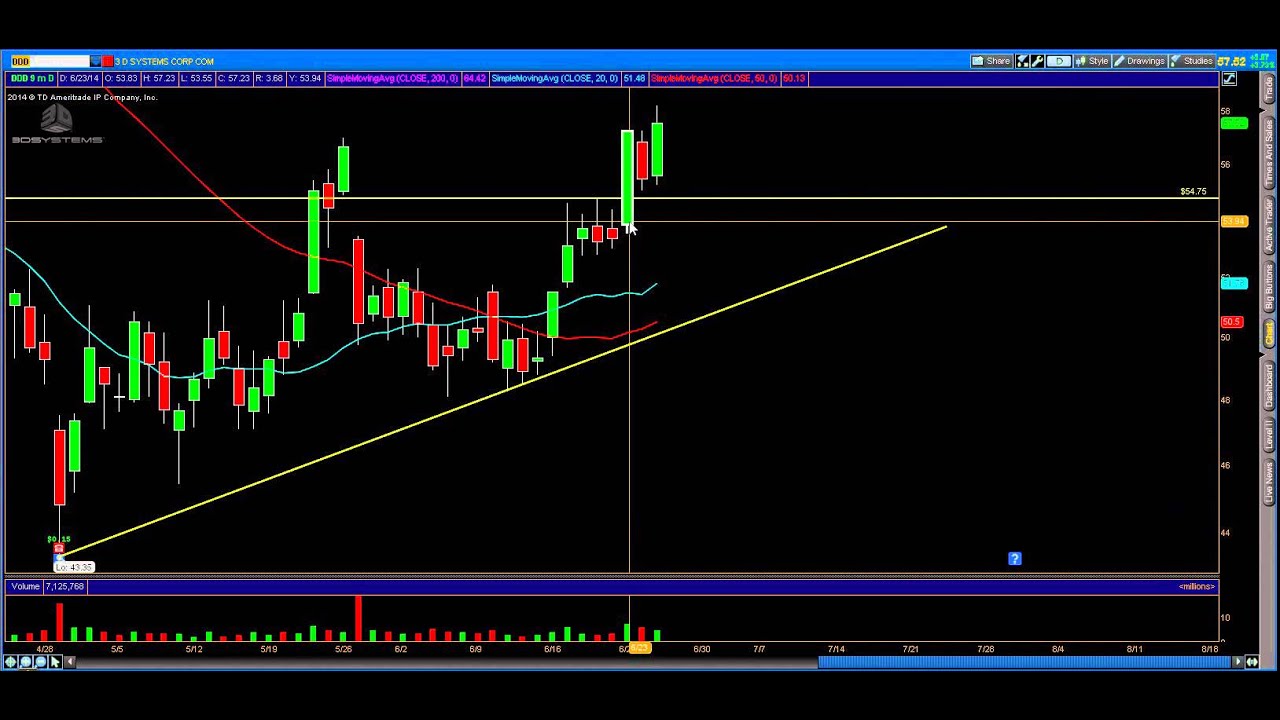The width and height of the screenshot is (1280, 720).
Task: Click the red 50.5 price bubble
Action: coord(1232,322)
